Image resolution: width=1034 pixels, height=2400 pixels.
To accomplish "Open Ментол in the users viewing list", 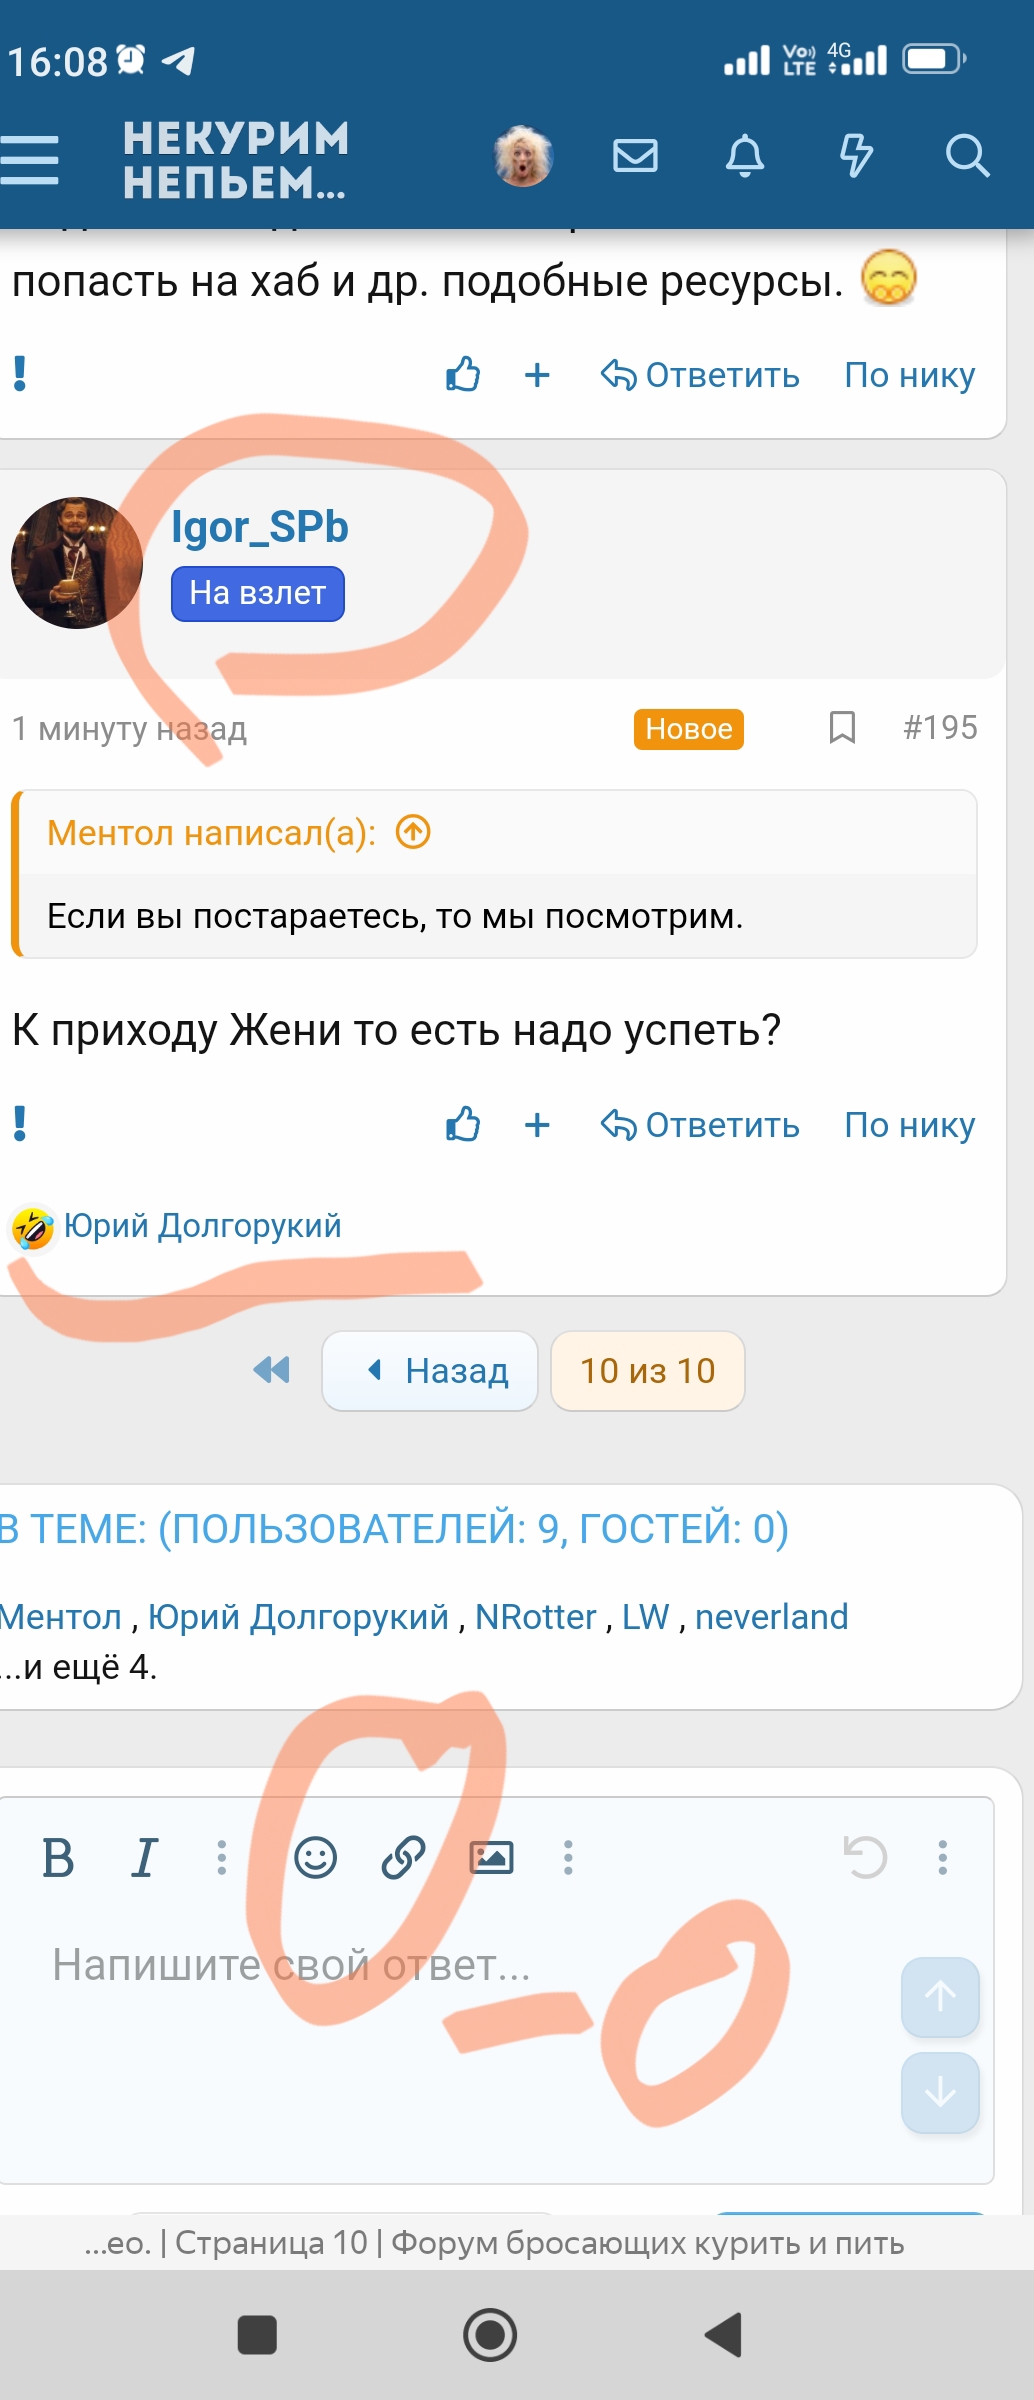I will [60, 1617].
